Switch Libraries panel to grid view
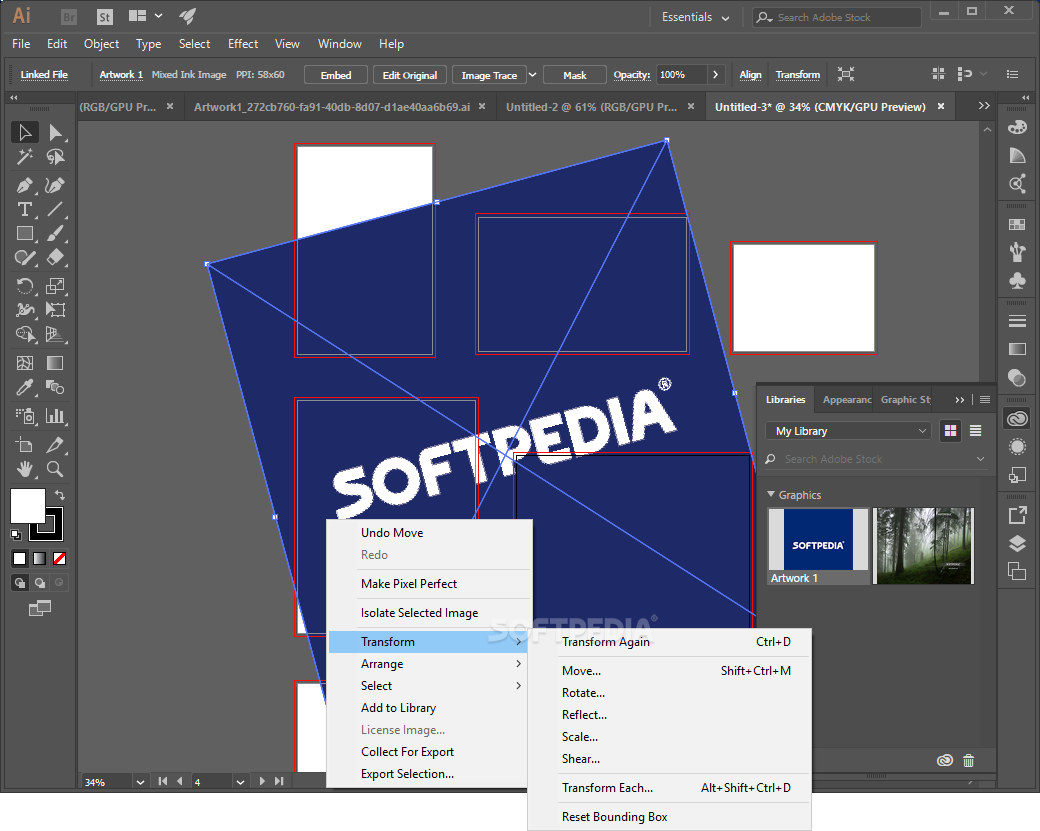This screenshot has height=831, width=1040. [x=950, y=431]
